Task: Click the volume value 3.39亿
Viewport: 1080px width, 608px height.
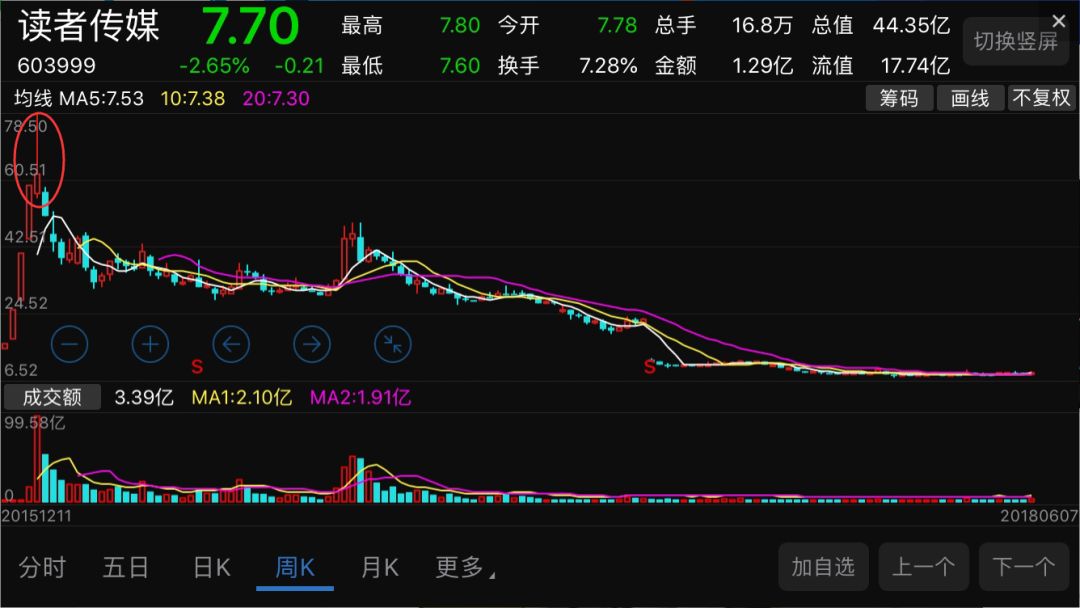Action: click(x=143, y=397)
